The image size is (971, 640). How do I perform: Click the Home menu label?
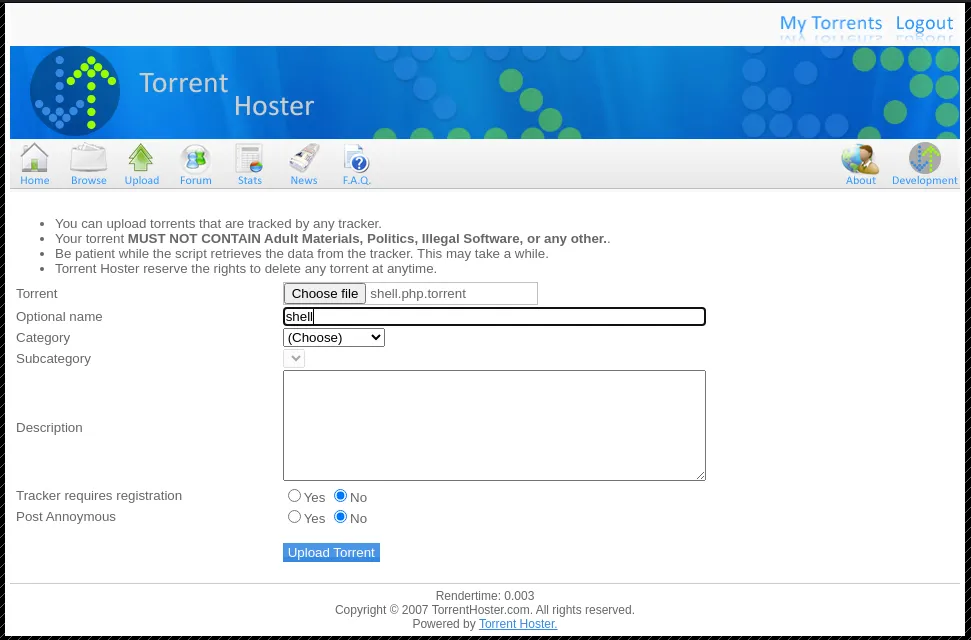click(x=35, y=180)
